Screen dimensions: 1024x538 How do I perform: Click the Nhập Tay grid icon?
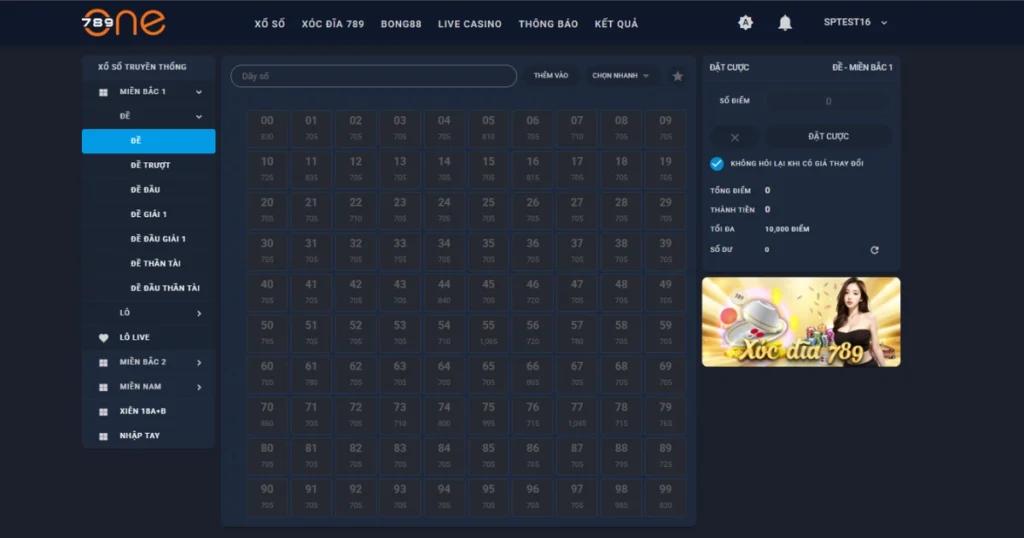point(103,436)
